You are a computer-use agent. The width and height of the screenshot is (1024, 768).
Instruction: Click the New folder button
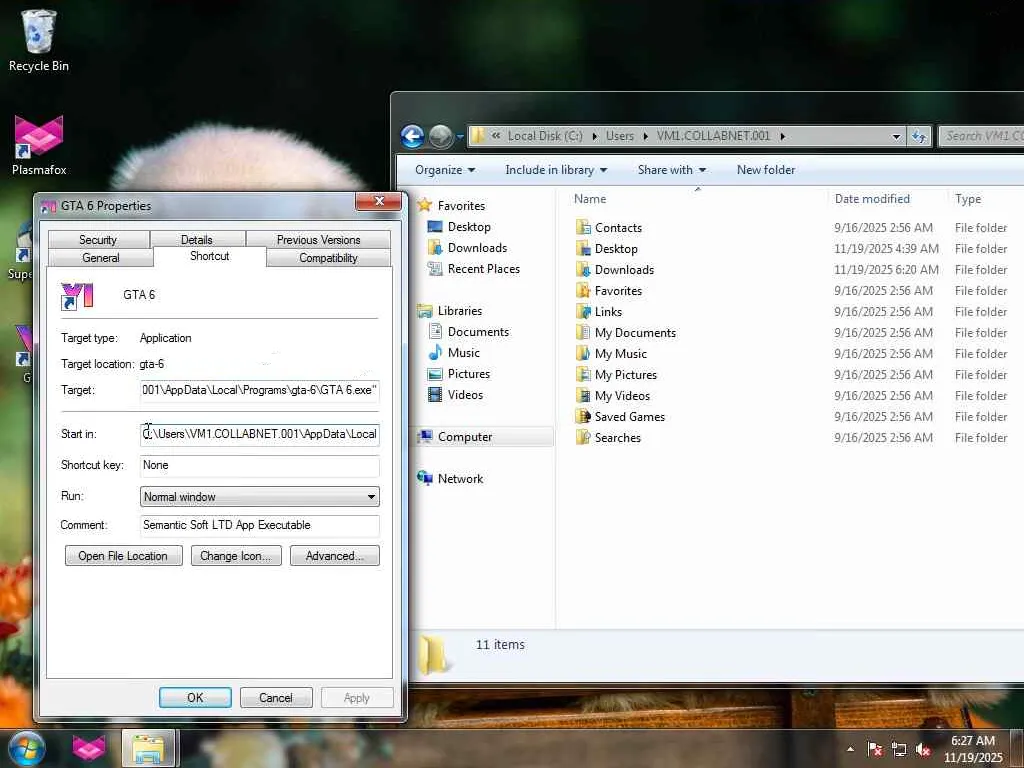pos(765,170)
